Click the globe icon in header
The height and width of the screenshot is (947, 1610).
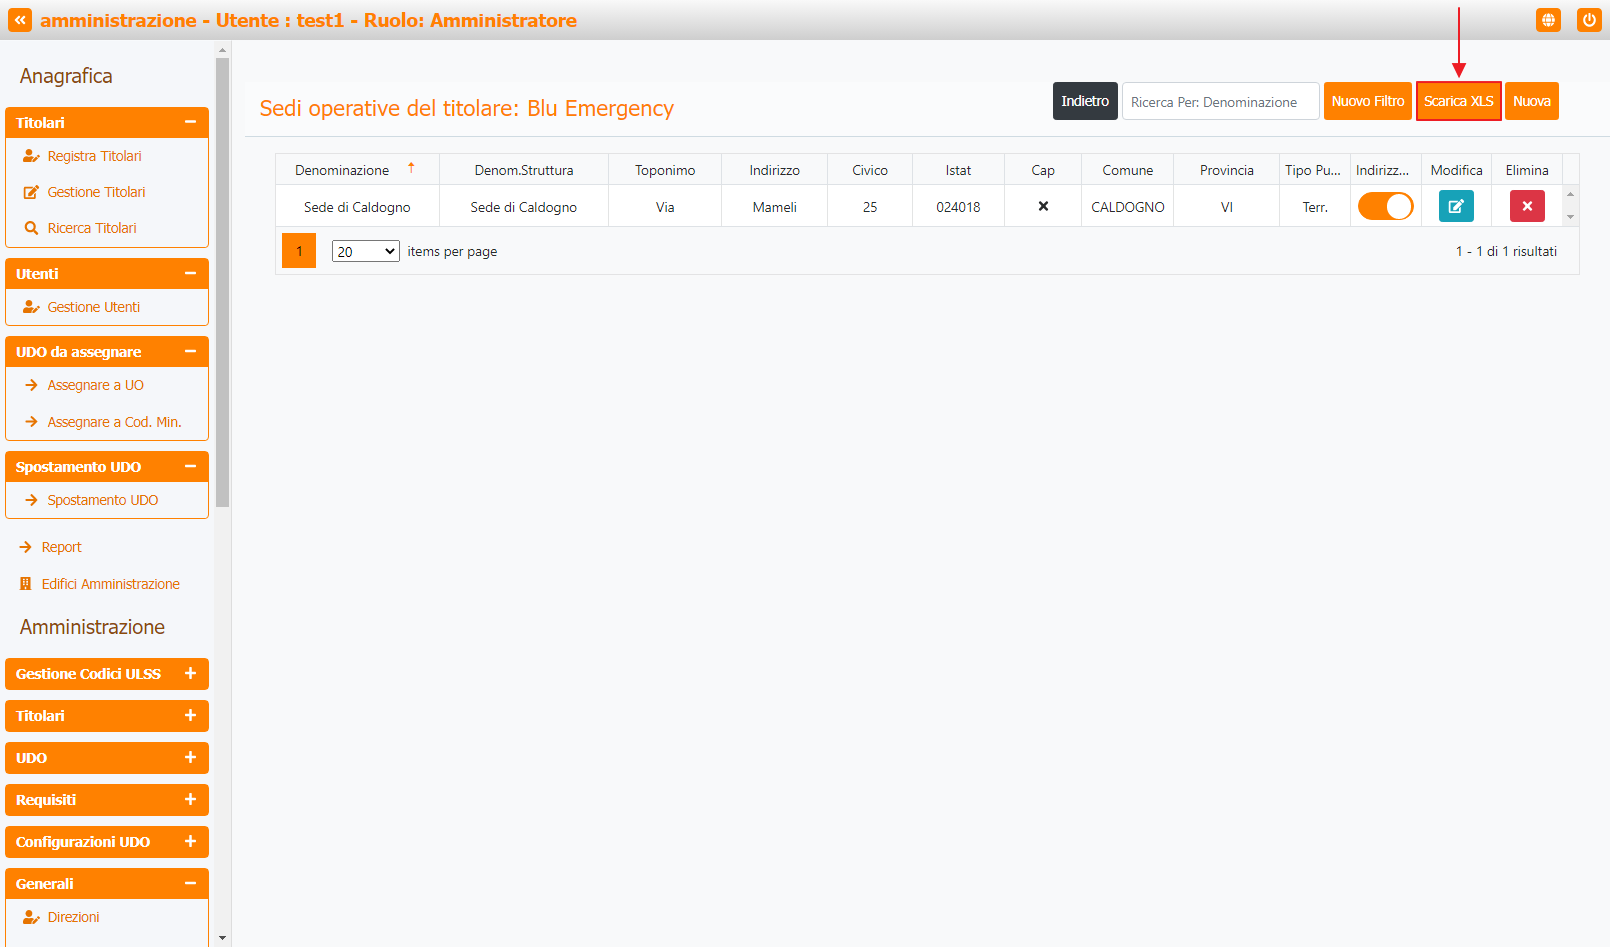(x=1548, y=20)
